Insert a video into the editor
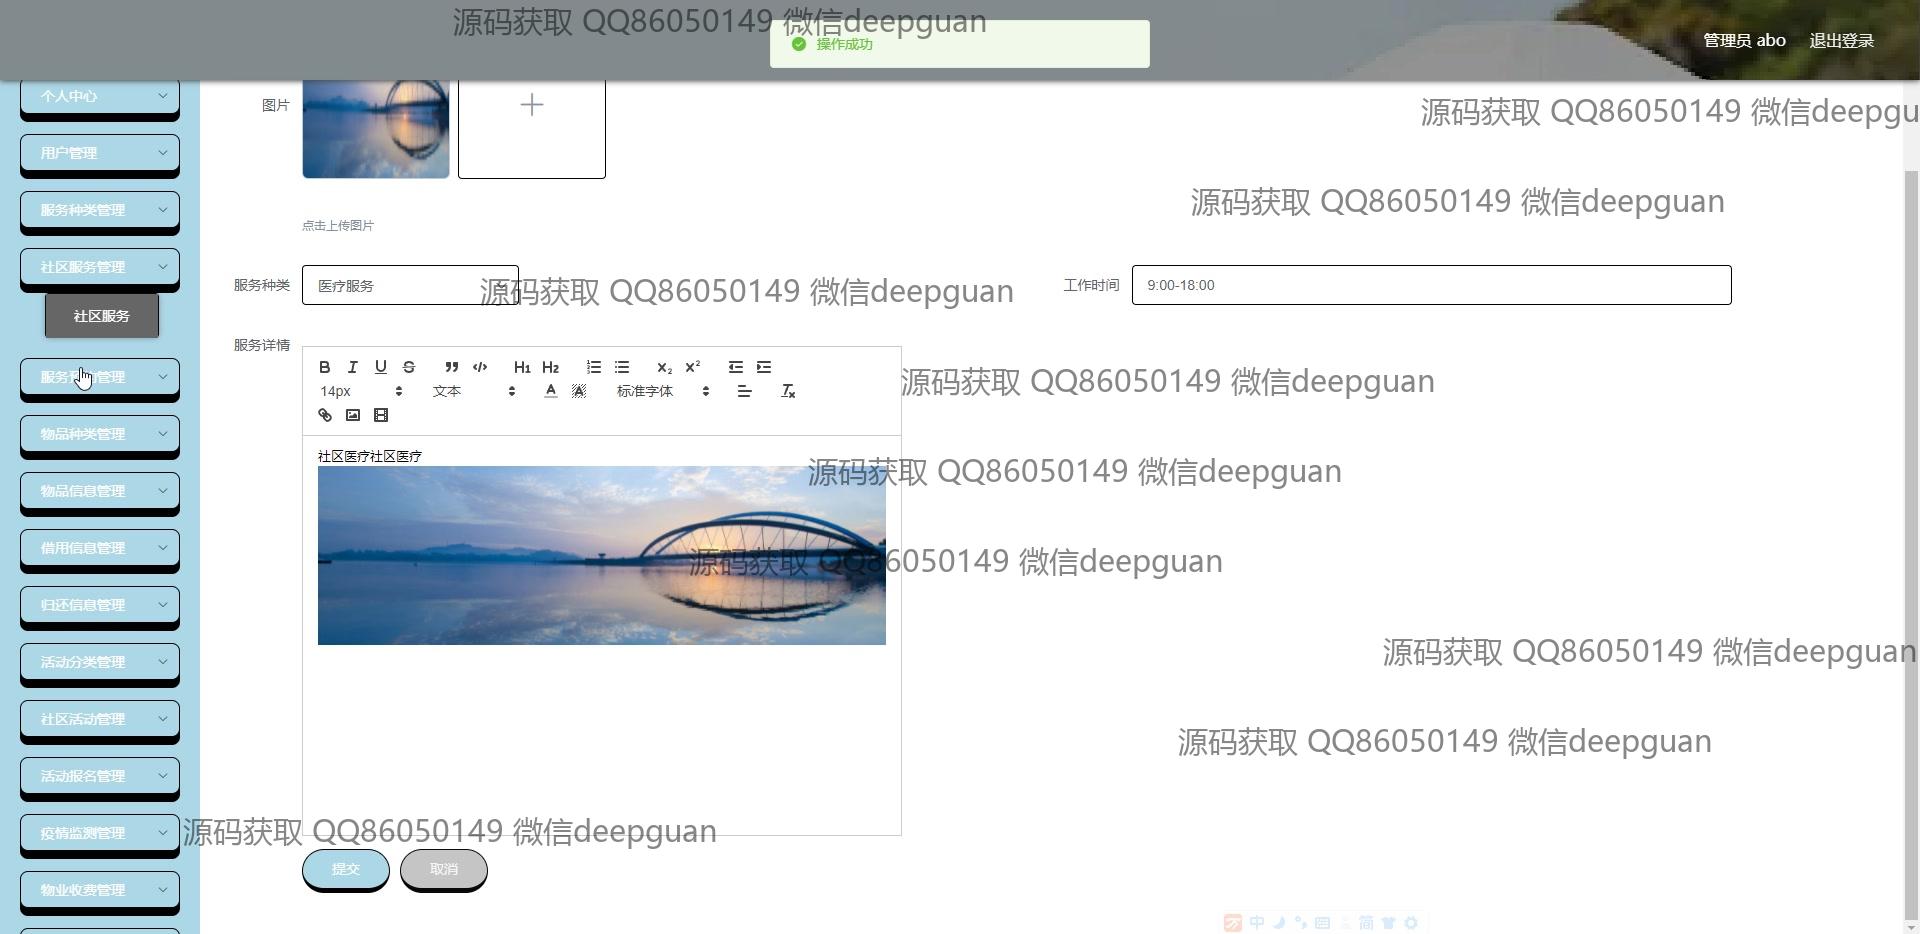The image size is (1920, 934). (380, 415)
